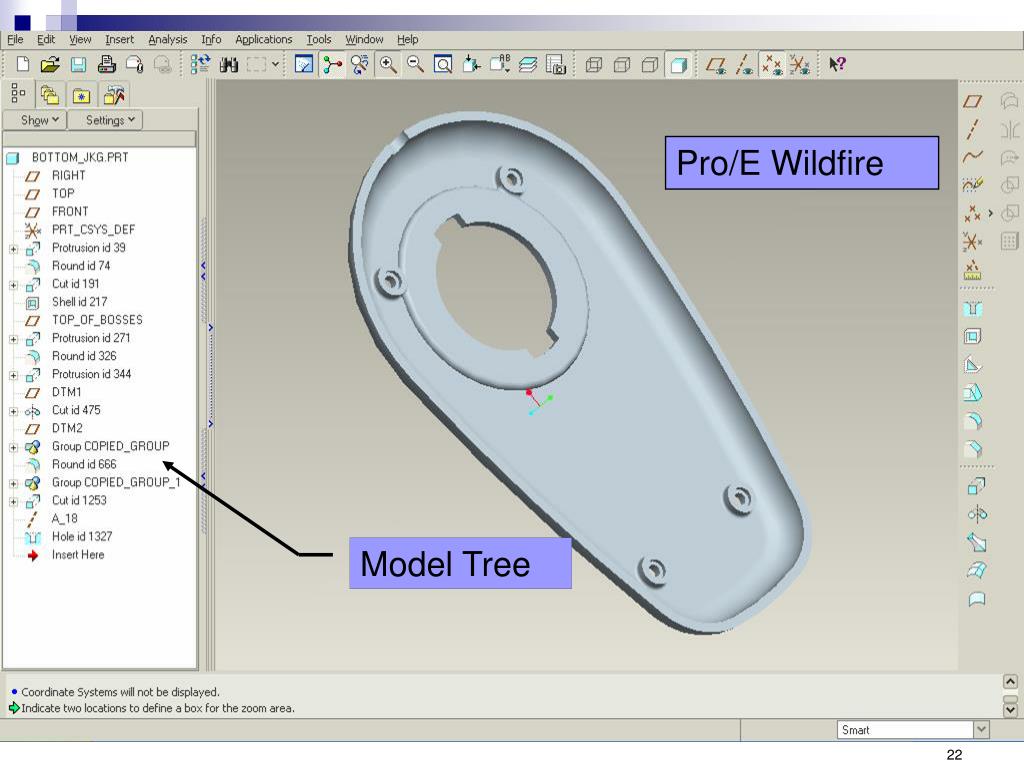Viewport: 1024px width, 768px height.
Task: Start the Shell tool in right toolbar
Action: [x=972, y=337]
